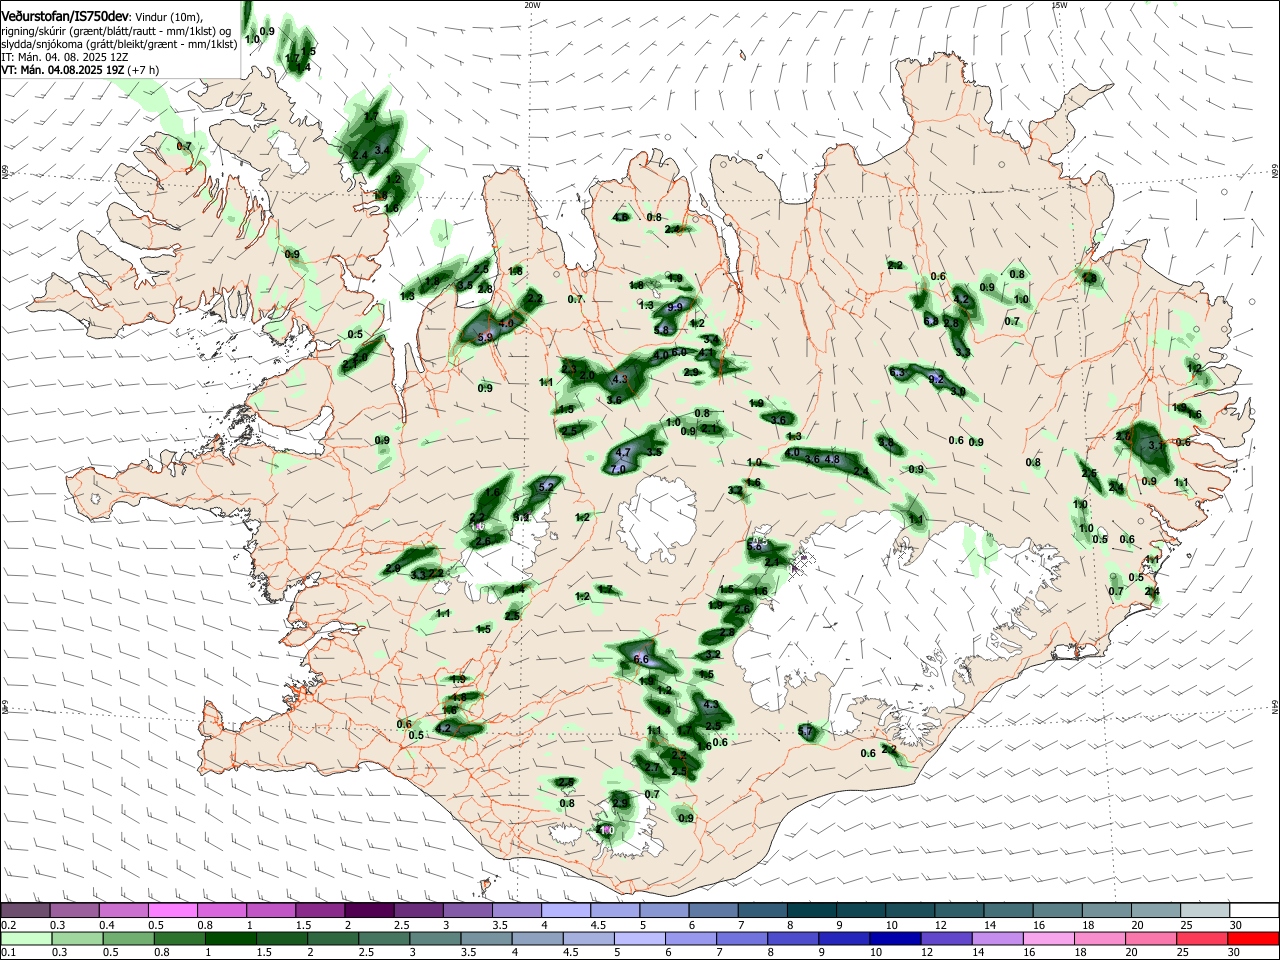The height and width of the screenshot is (960, 1280).
Task: Click the 'slydda/snjókoma' legend description line
Action: (119, 43)
